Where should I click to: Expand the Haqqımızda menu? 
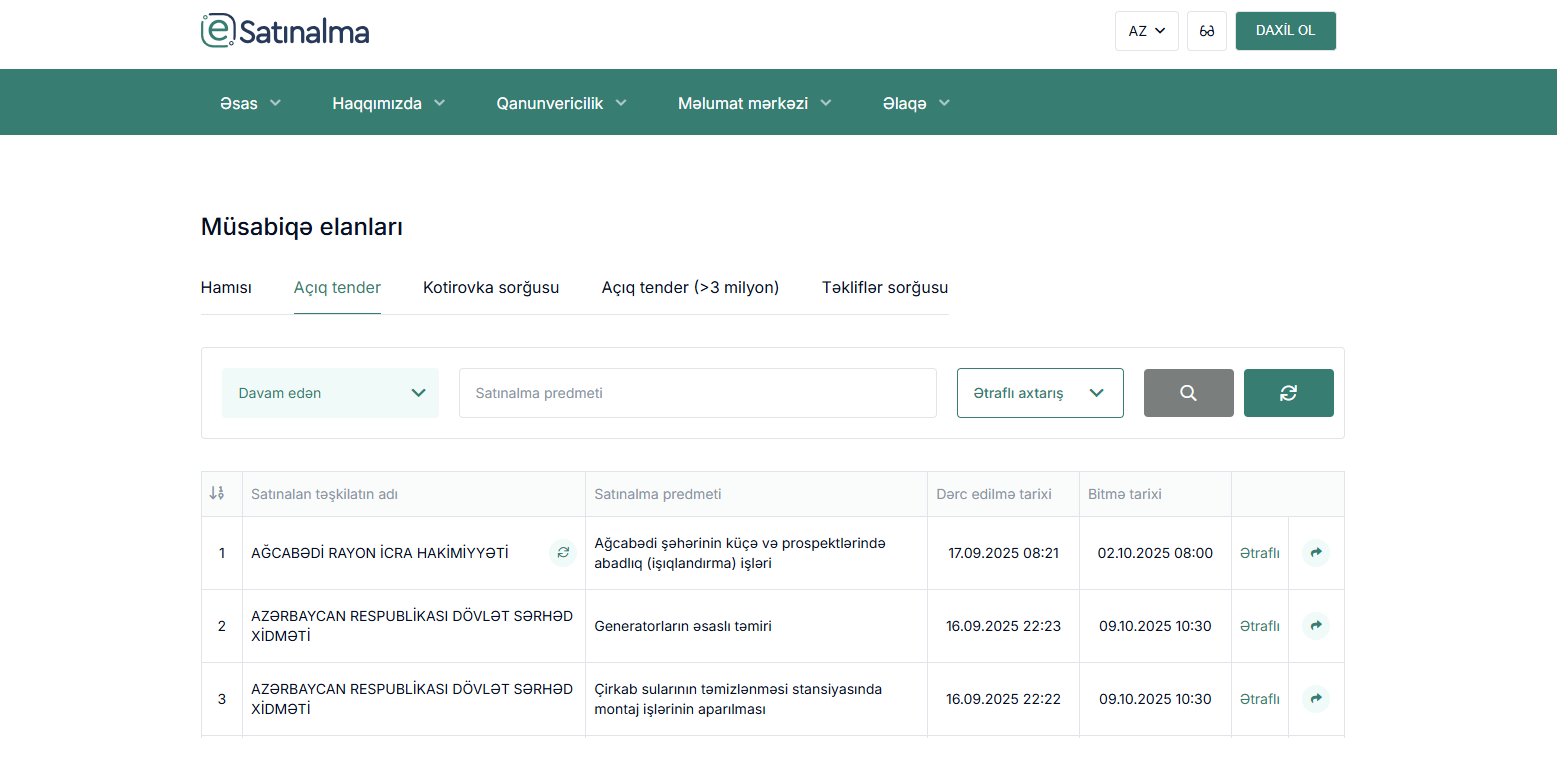coord(389,103)
